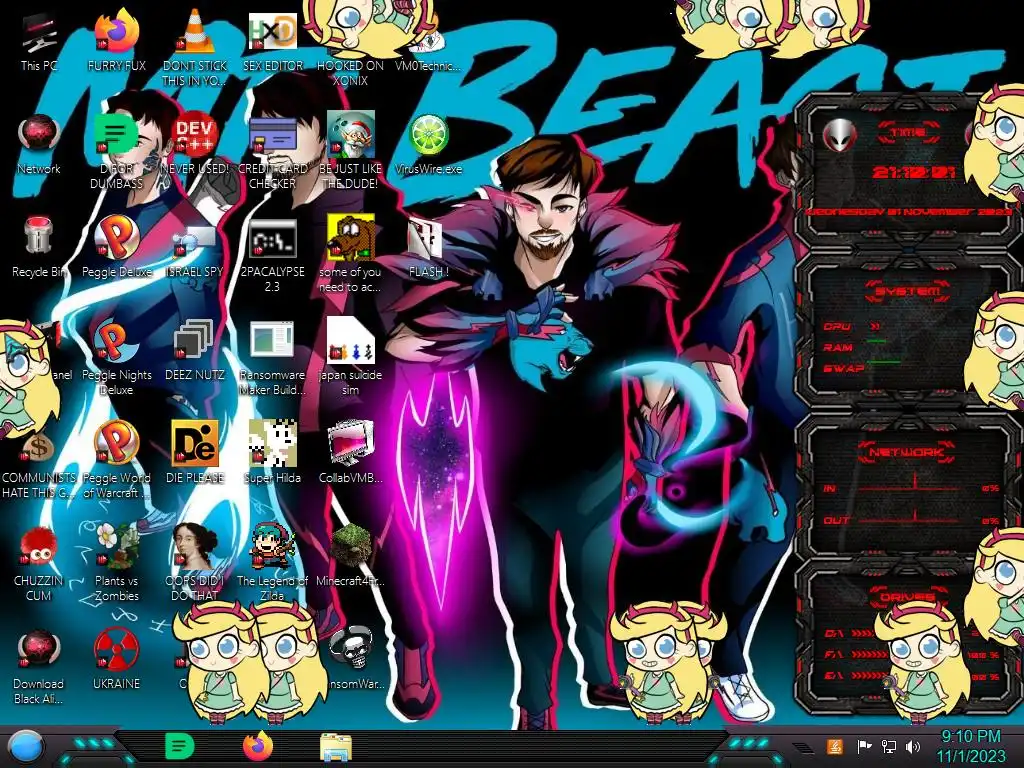This screenshot has height=768, width=1024.
Task: Click the NETWORK widget header
Action: 906,452
